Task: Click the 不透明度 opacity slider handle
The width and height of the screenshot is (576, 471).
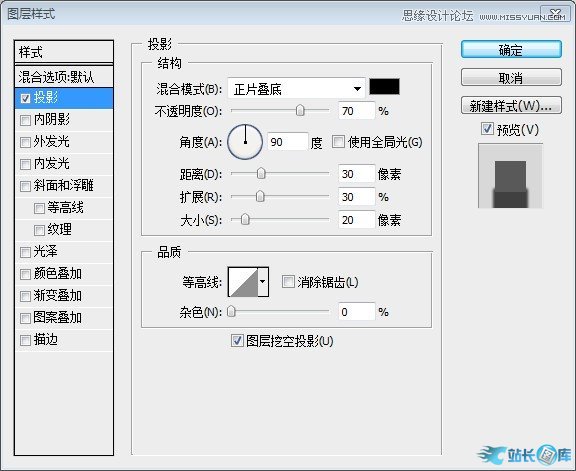Action: 300,110
